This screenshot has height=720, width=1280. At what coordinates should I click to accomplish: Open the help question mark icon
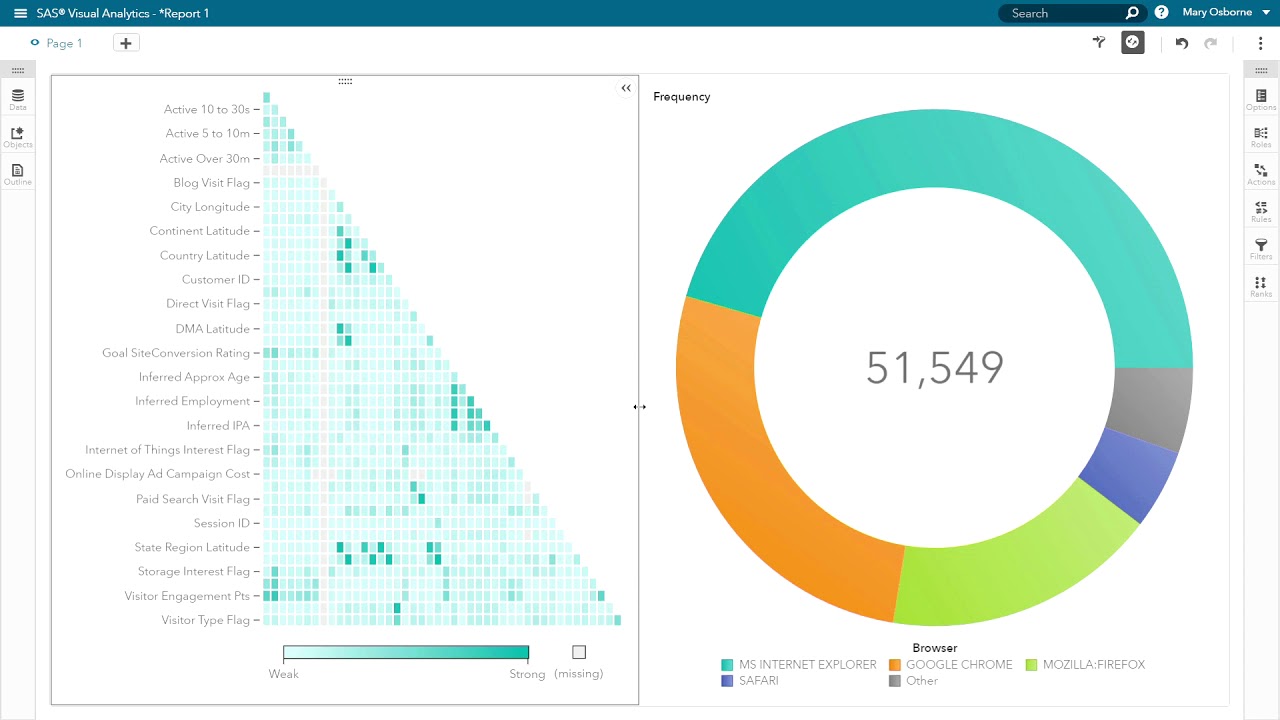1161,13
